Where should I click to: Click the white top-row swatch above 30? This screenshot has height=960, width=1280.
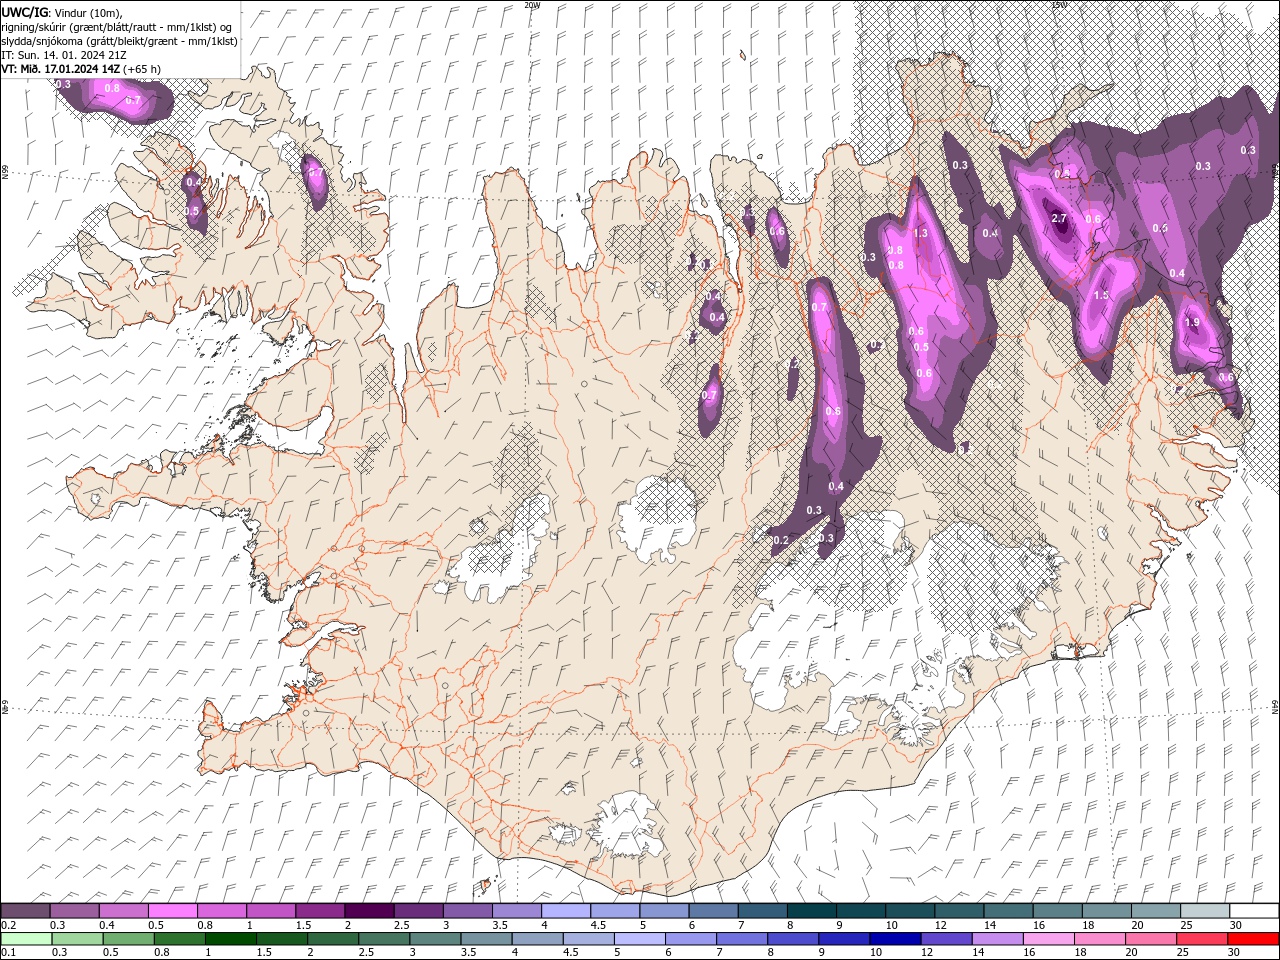[x=1252, y=911]
